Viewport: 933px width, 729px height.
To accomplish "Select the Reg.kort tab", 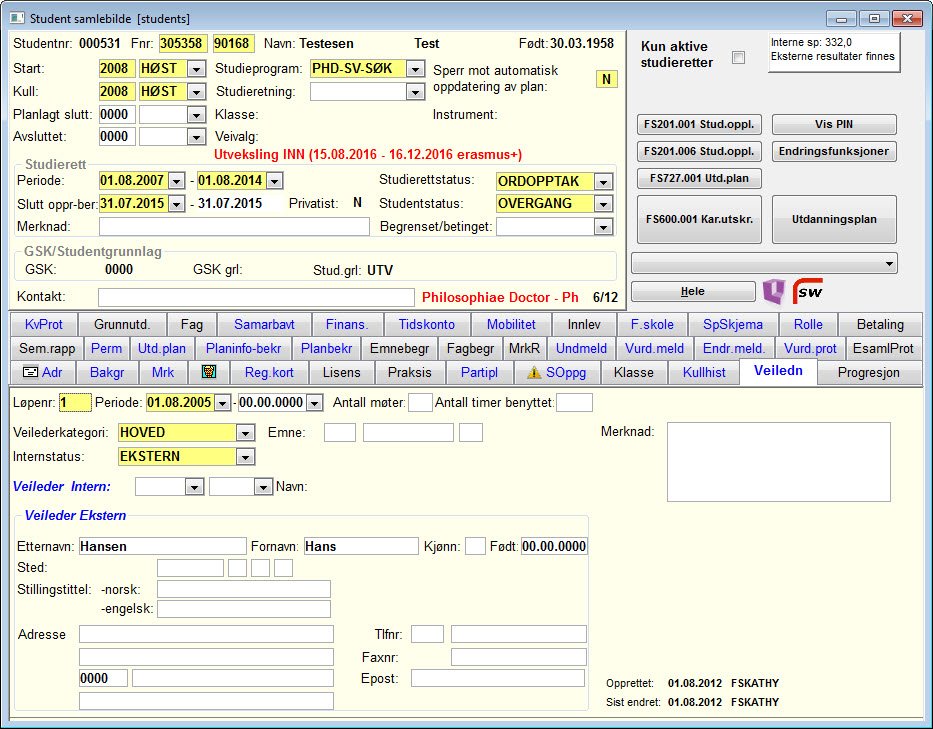I will (x=270, y=373).
